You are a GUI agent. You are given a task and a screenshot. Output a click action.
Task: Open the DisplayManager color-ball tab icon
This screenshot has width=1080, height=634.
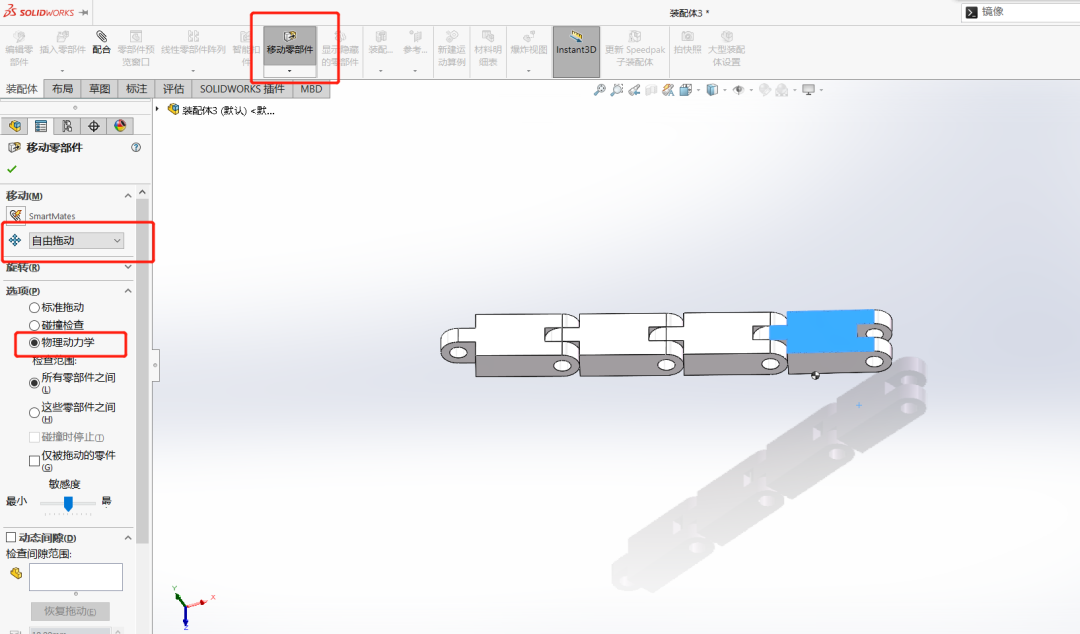pyautogui.click(x=120, y=126)
